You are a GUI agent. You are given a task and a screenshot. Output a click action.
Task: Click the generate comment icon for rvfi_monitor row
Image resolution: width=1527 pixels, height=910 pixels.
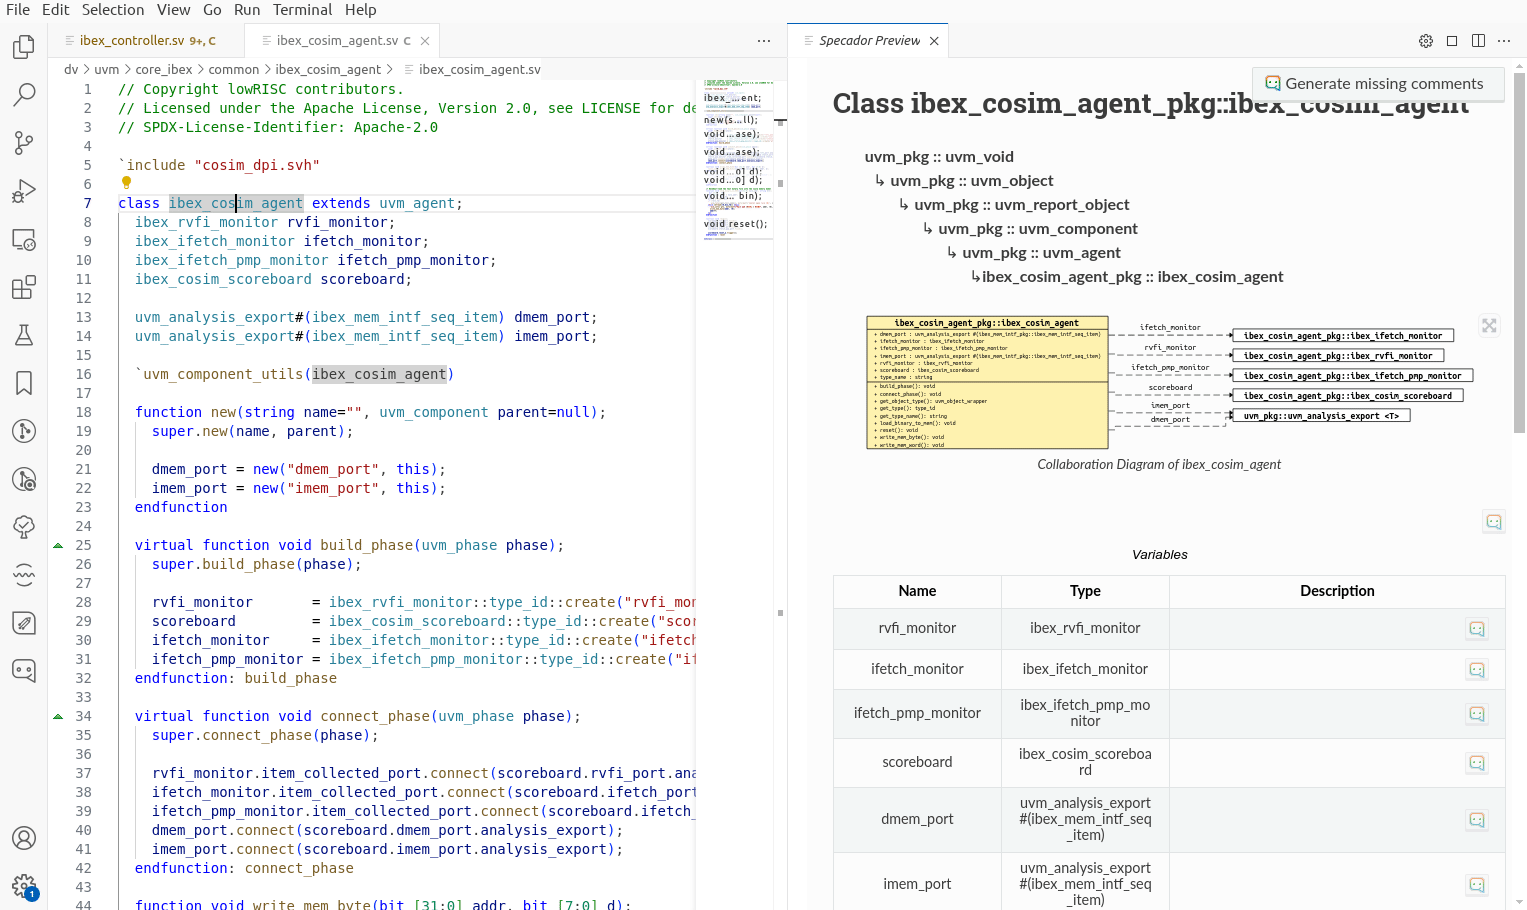1477,629
